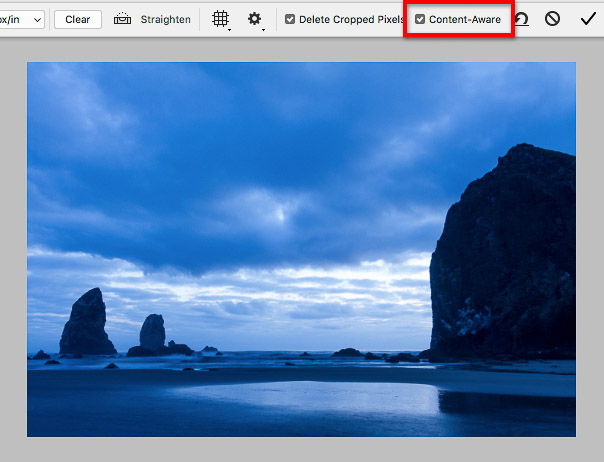
Task: Select the Straighten level icon
Action: [122, 19]
